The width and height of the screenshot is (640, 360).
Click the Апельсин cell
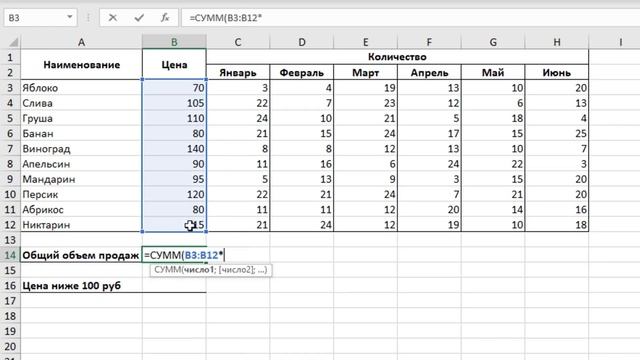pyautogui.click(x=81, y=164)
